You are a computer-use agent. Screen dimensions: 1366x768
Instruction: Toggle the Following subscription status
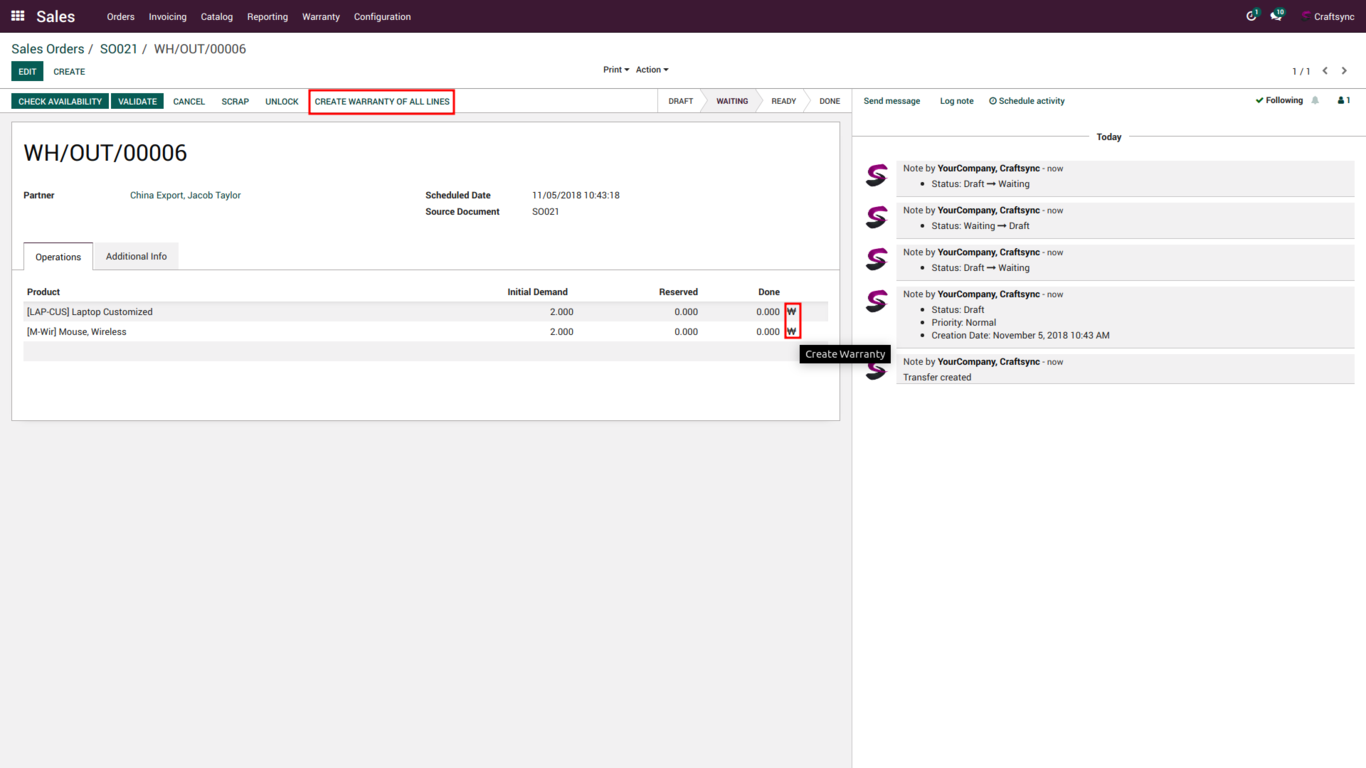tap(1279, 101)
